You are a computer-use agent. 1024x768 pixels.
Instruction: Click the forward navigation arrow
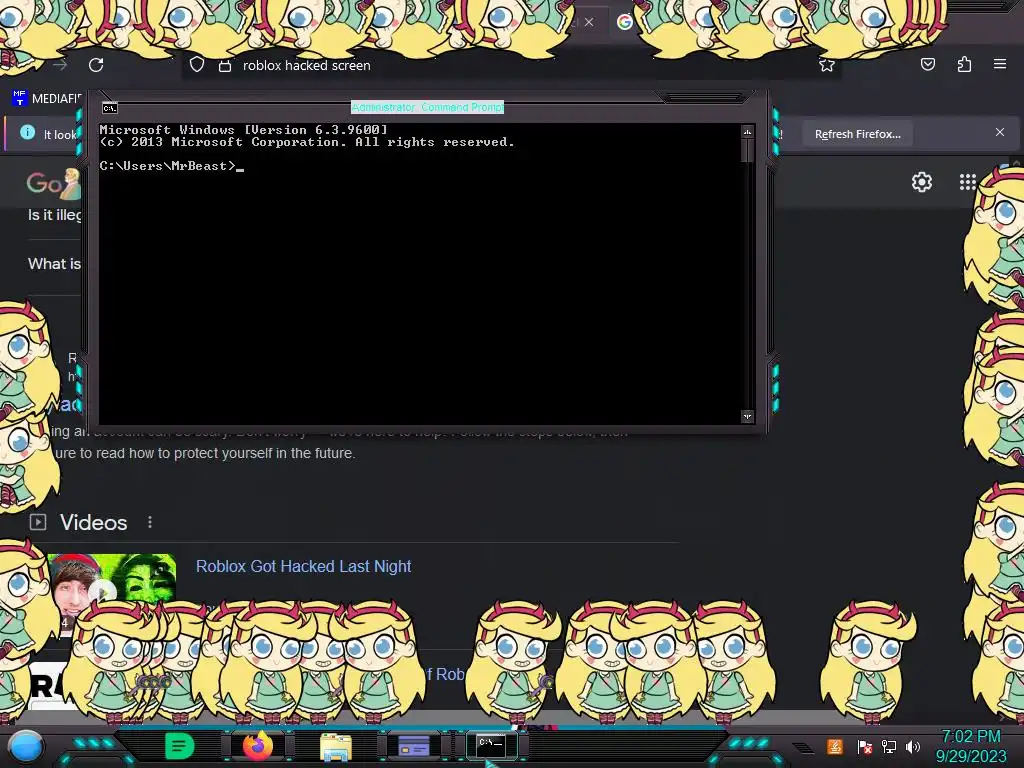tap(60, 65)
